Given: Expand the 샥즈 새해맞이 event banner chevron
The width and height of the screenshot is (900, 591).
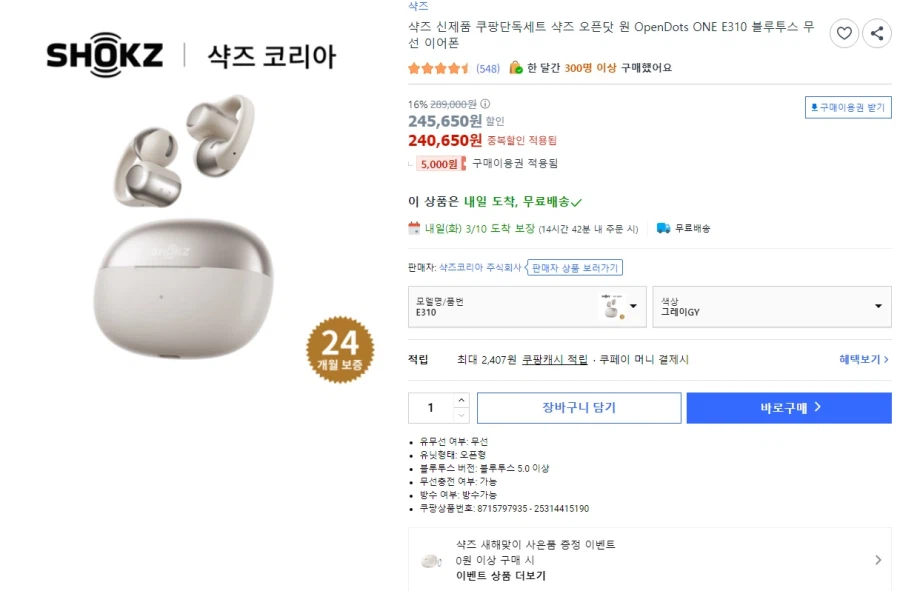Looking at the screenshot, I should [x=878, y=561].
